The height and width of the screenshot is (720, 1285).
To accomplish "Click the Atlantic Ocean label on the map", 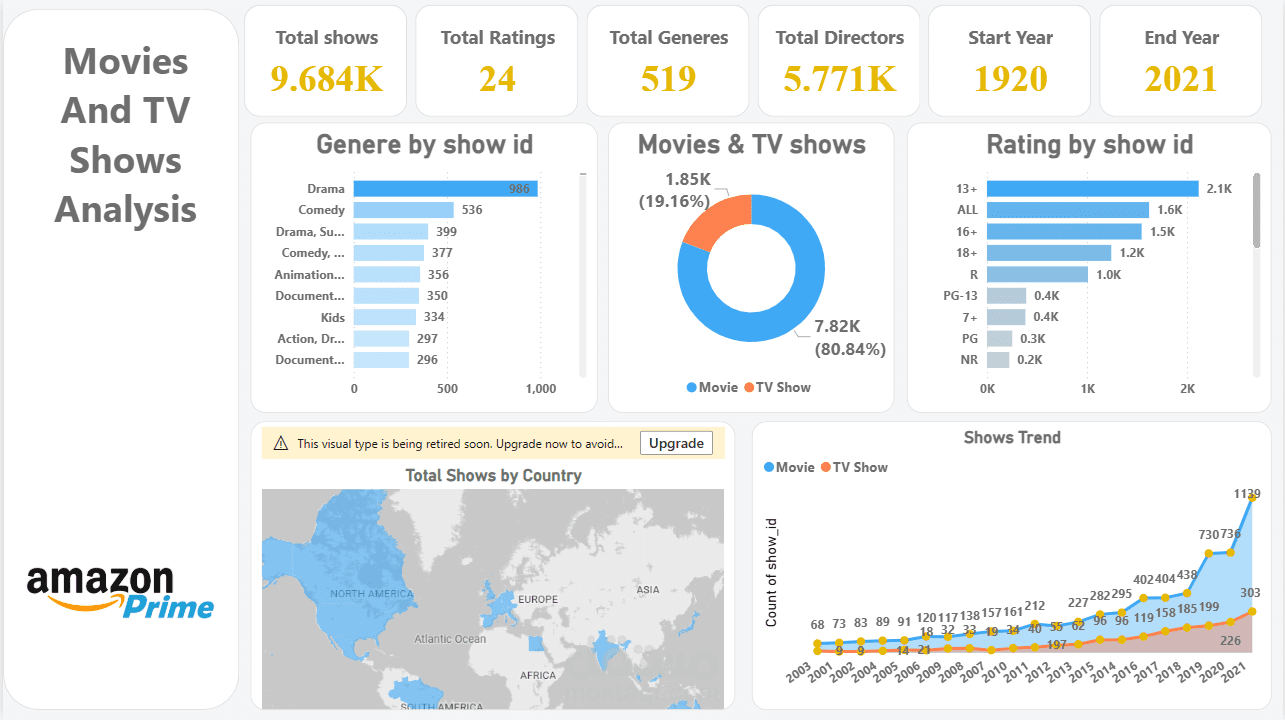I will click(x=450, y=639).
